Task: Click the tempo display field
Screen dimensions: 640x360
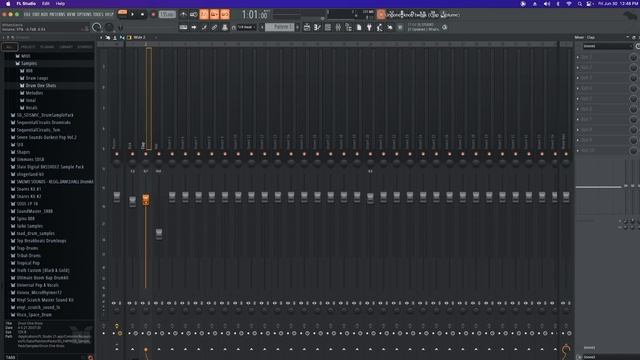Action: (x=167, y=14)
